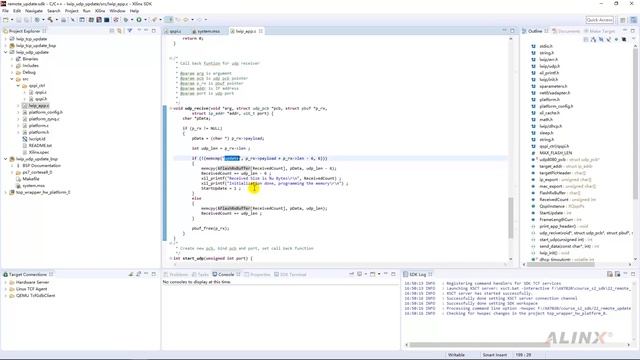Viewport: 640px width, 360px height.
Task: Maximize the Project Explorer panel
Action: pyautogui.click(x=153, y=31)
